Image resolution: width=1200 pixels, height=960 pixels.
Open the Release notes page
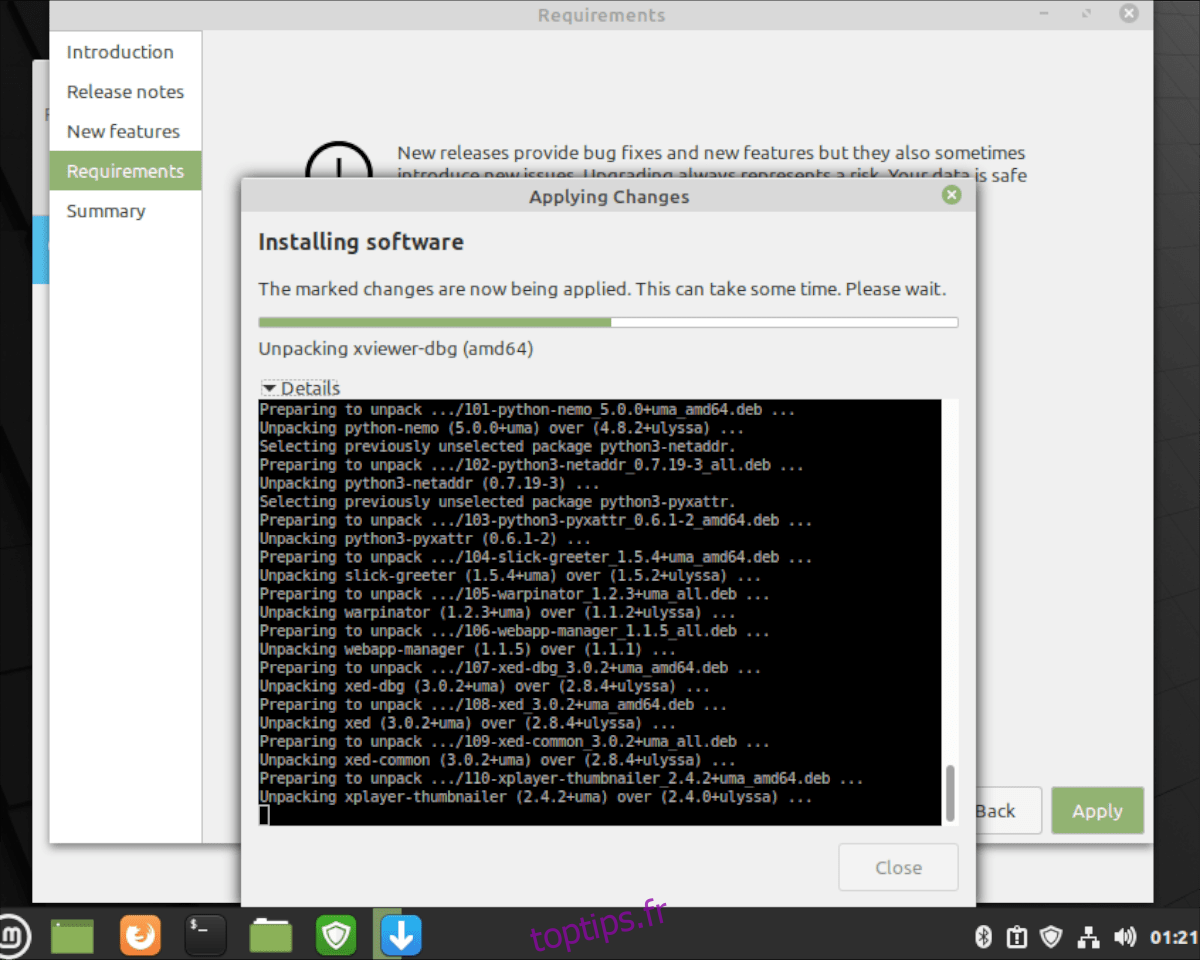click(x=125, y=92)
